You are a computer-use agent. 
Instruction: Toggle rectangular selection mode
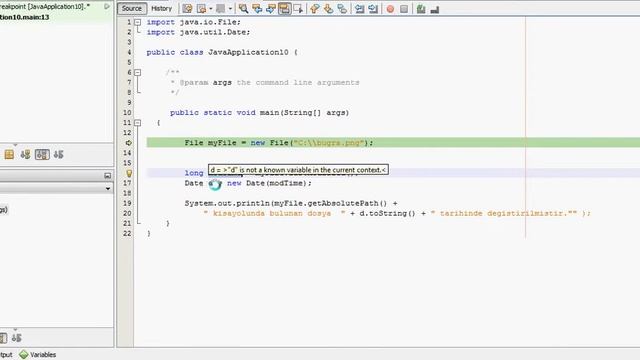(x=298, y=9)
